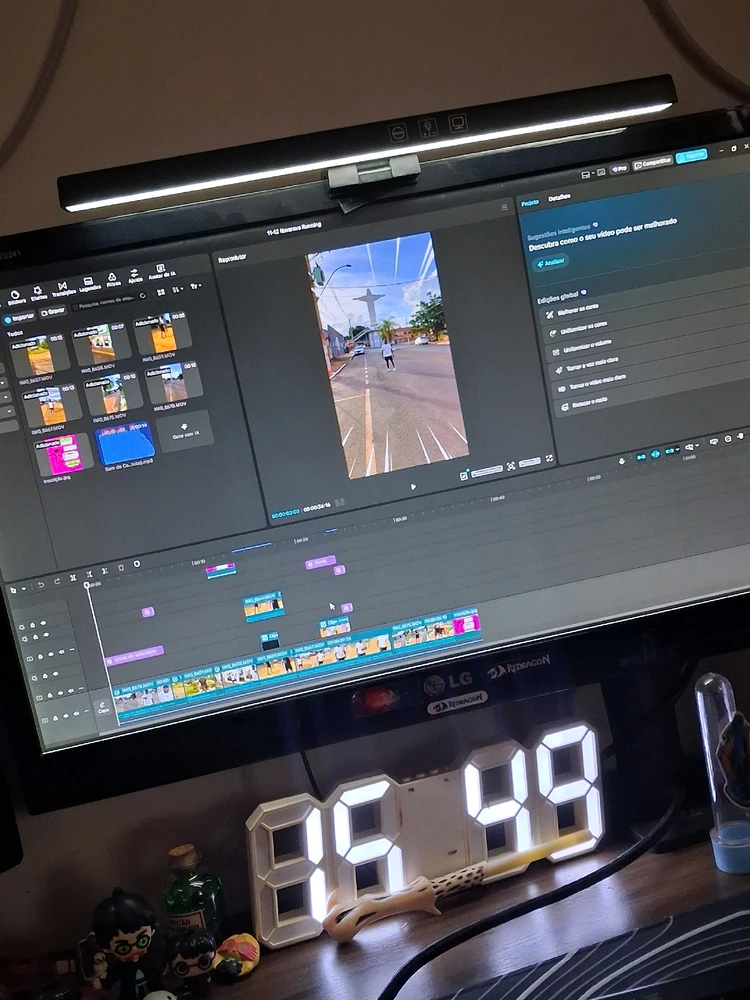Toggle the linkage icon with dropdown arrow
750x1000 pixels.
[x=672, y=450]
